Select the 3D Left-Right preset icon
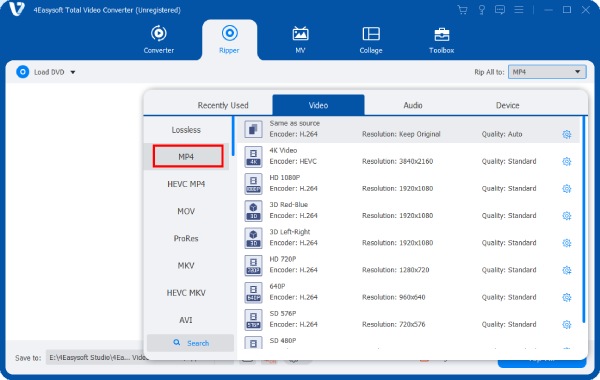Viewport: 600px width, 380px height. (253, 238)
